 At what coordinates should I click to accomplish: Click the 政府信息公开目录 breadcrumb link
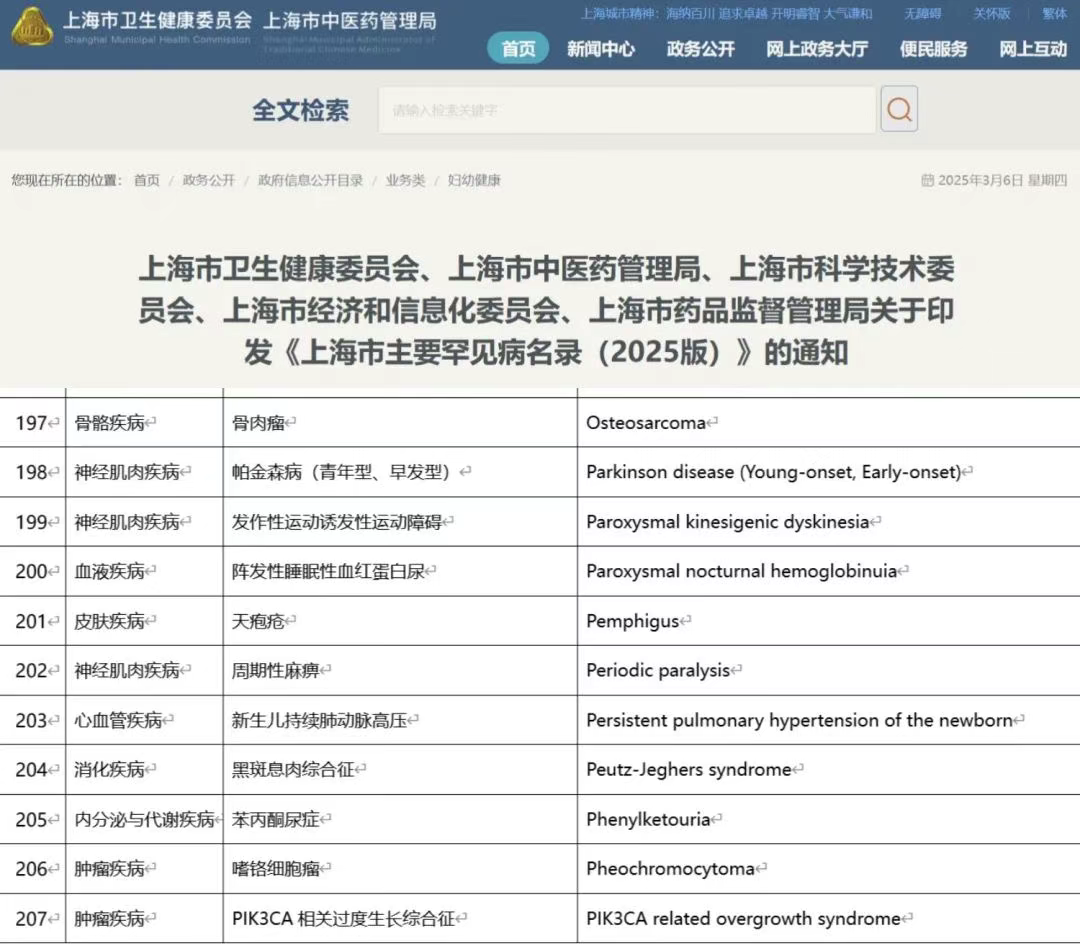coord(310,180)
